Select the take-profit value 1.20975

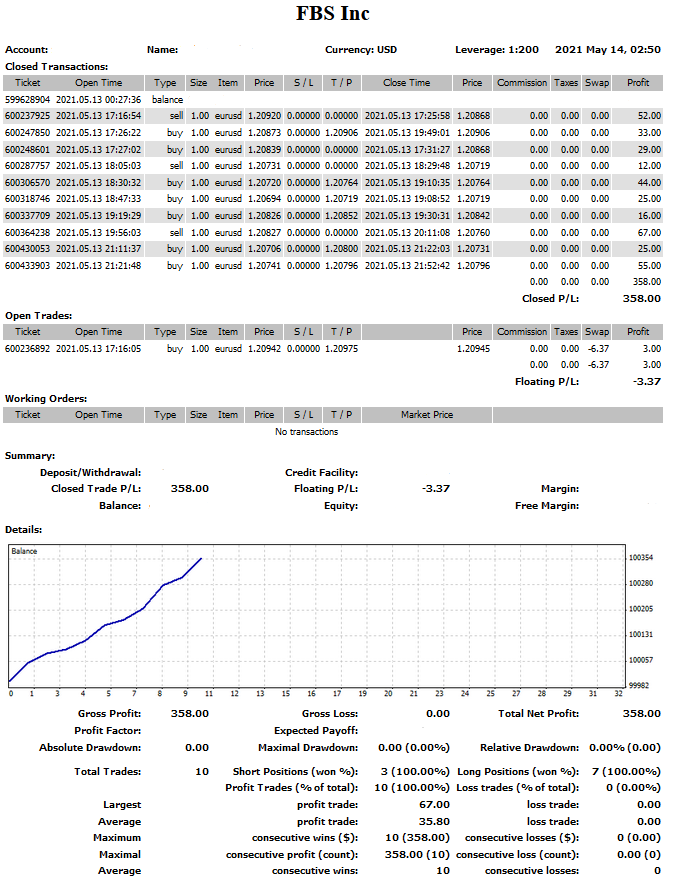click(x=341, y=349)
